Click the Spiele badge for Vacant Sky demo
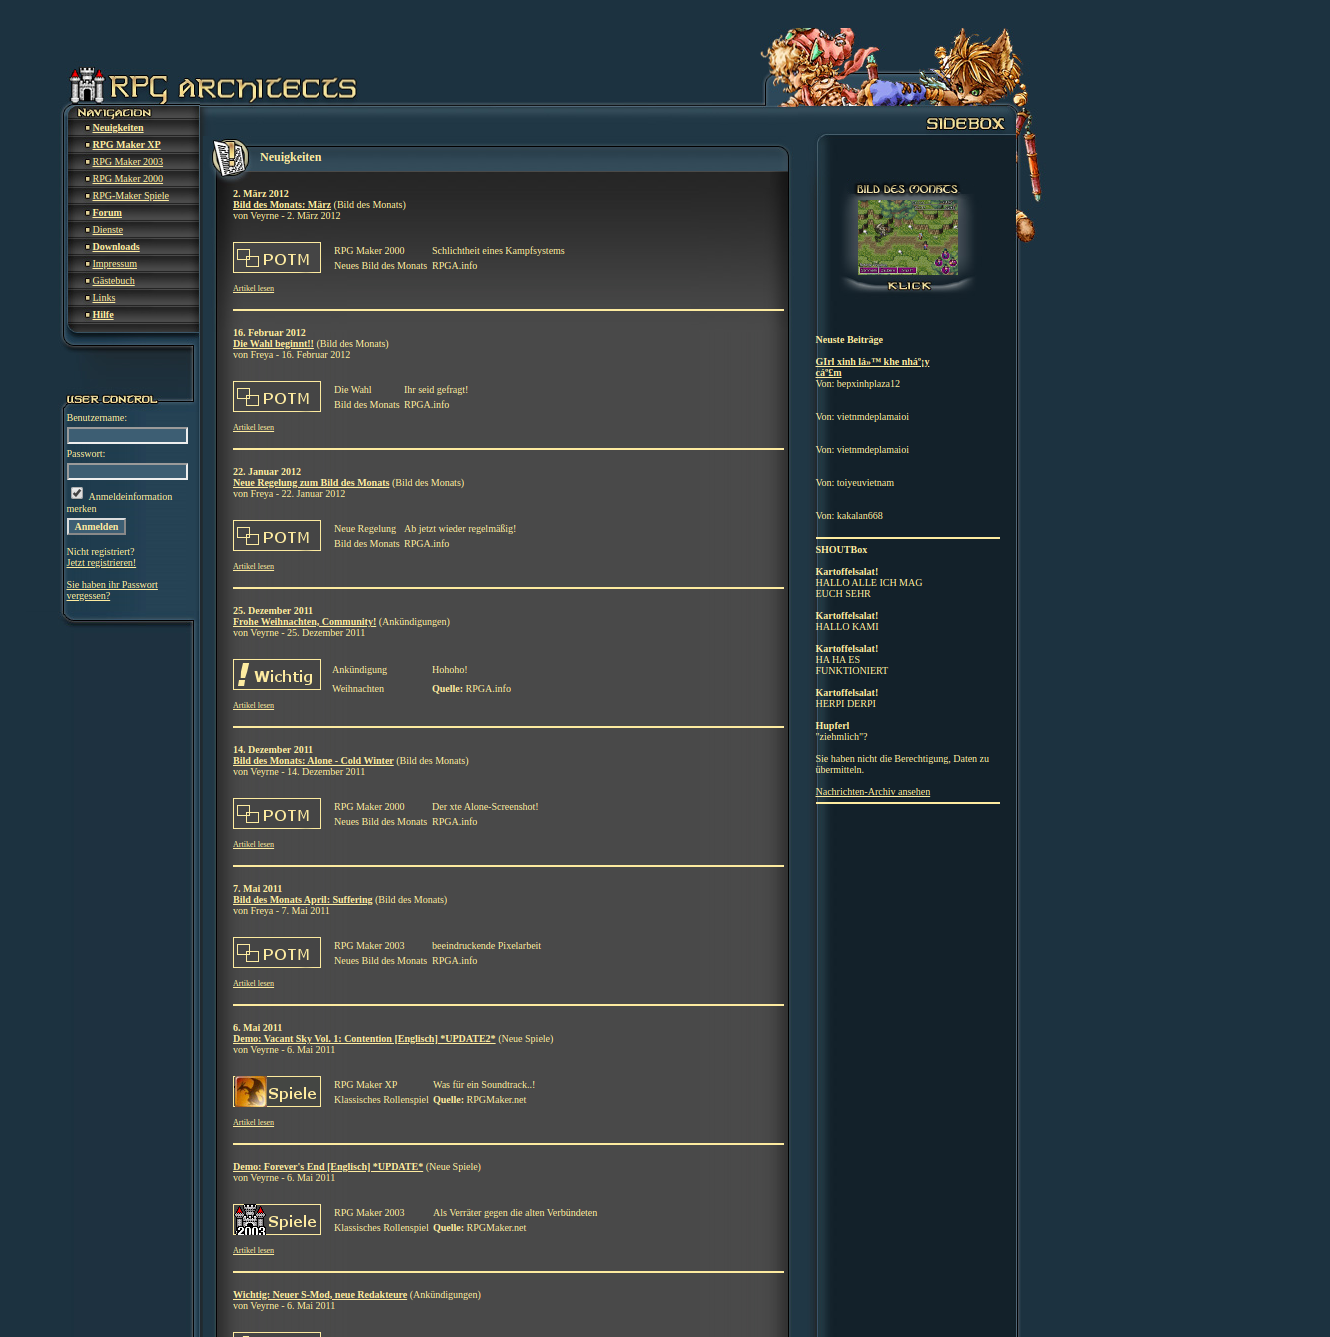 click(x=277, y=1092)
